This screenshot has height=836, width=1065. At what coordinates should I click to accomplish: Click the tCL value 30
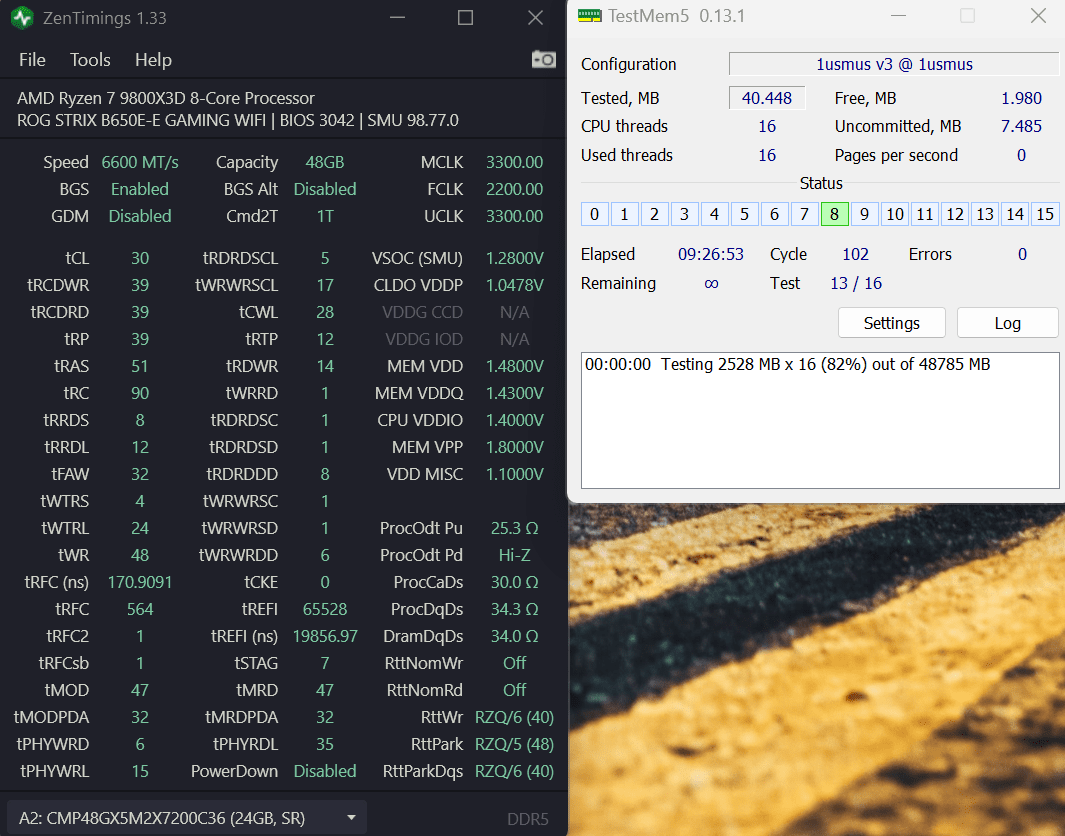click(x=140, y=258)
